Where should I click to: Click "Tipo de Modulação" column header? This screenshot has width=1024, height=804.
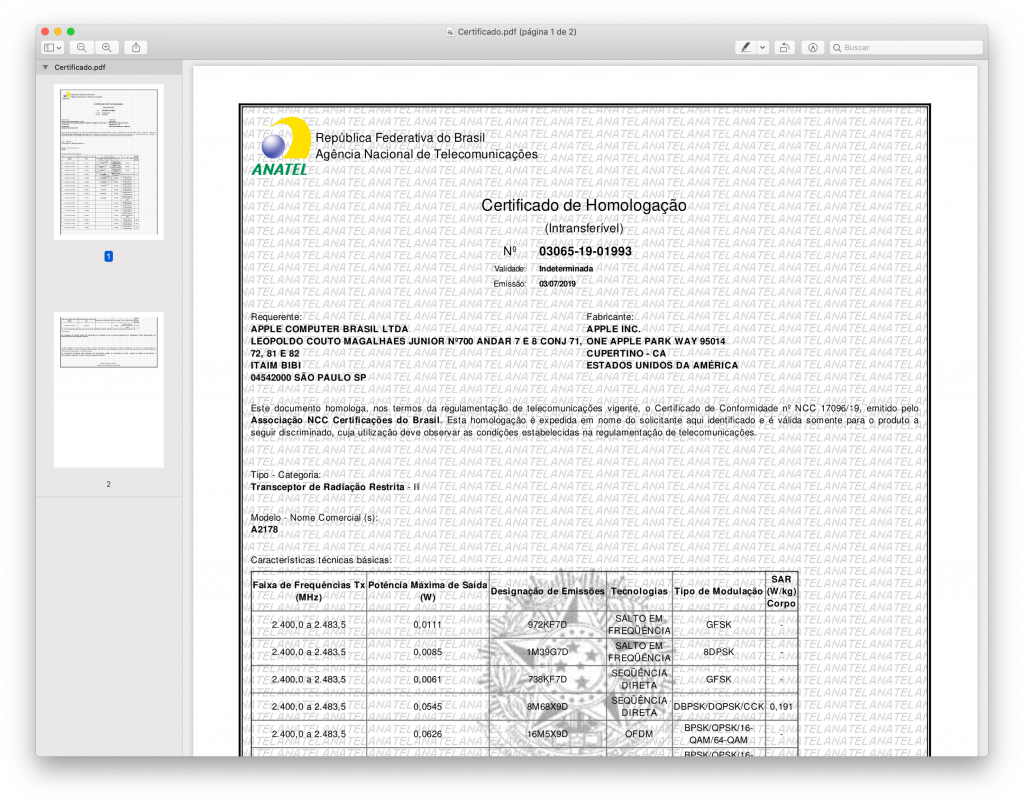(718, 592)
